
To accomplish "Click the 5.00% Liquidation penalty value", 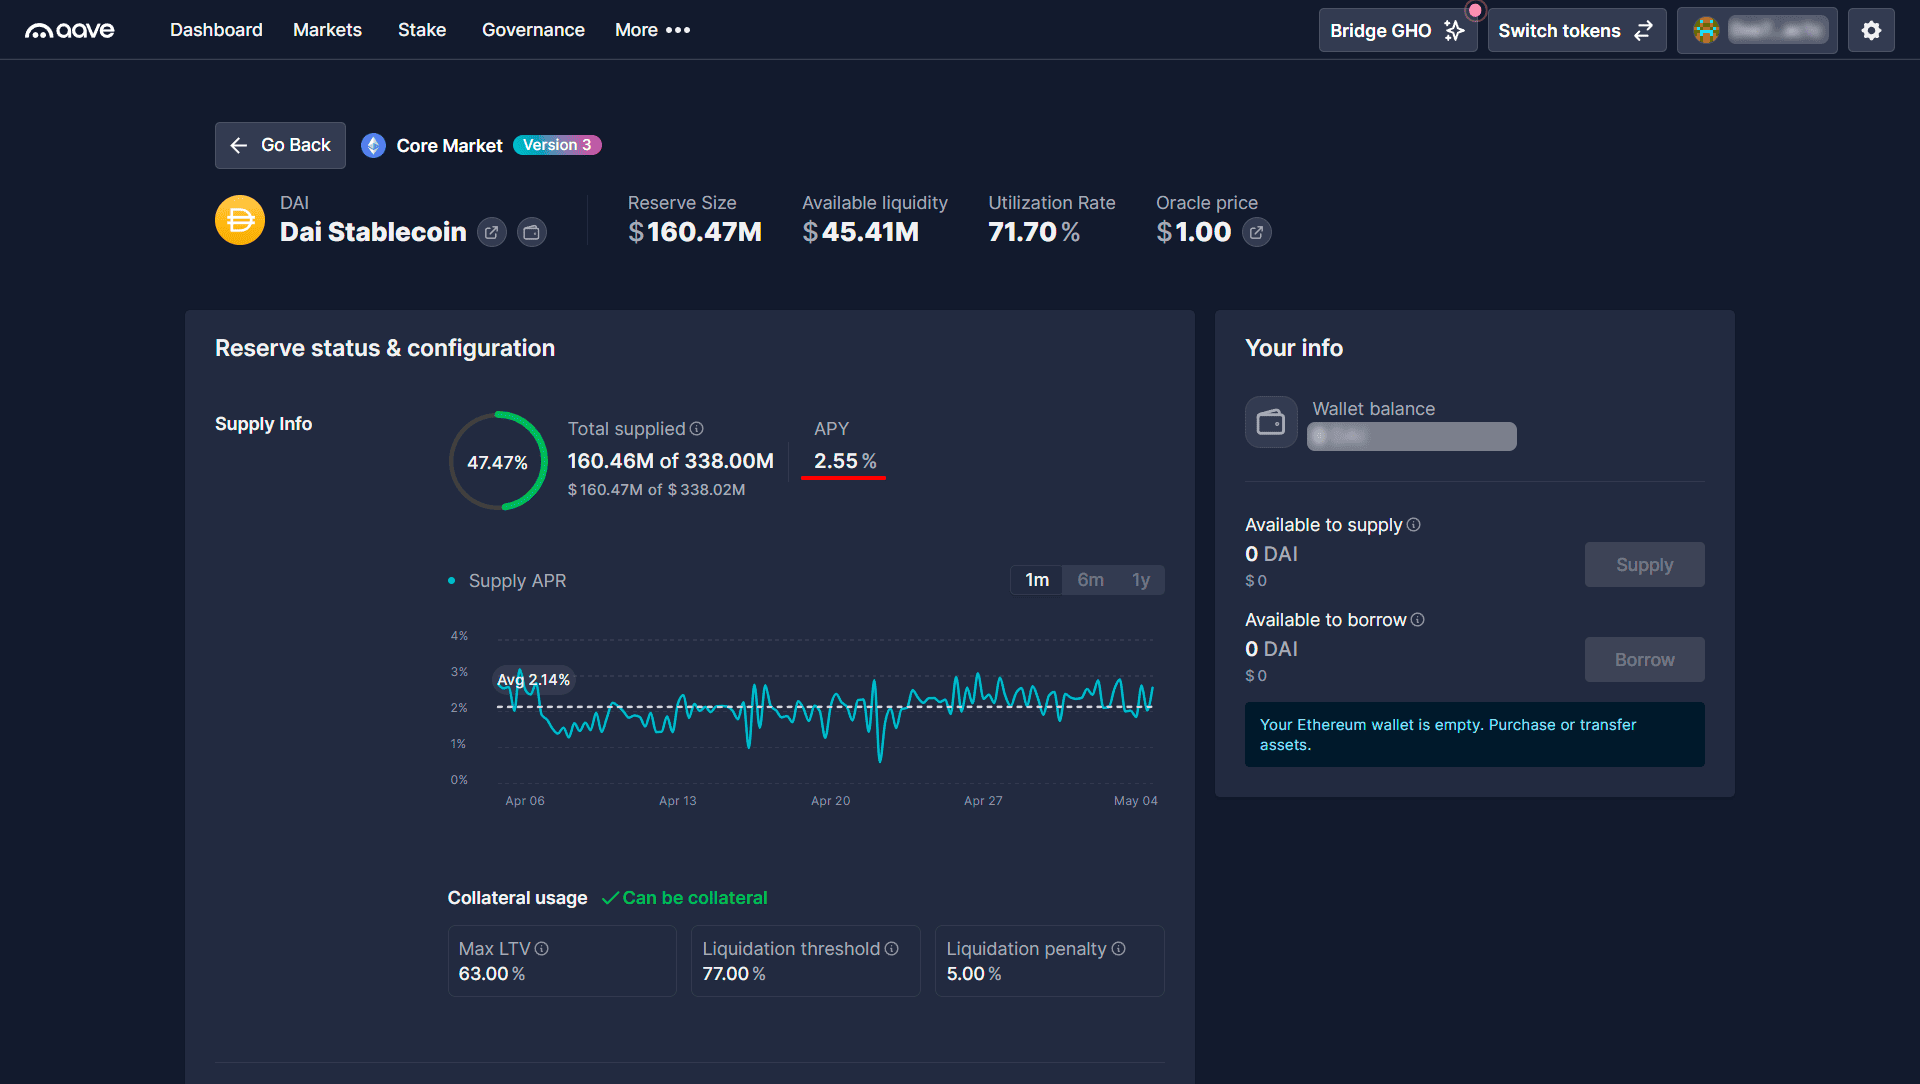I will [x=973, y=974].
